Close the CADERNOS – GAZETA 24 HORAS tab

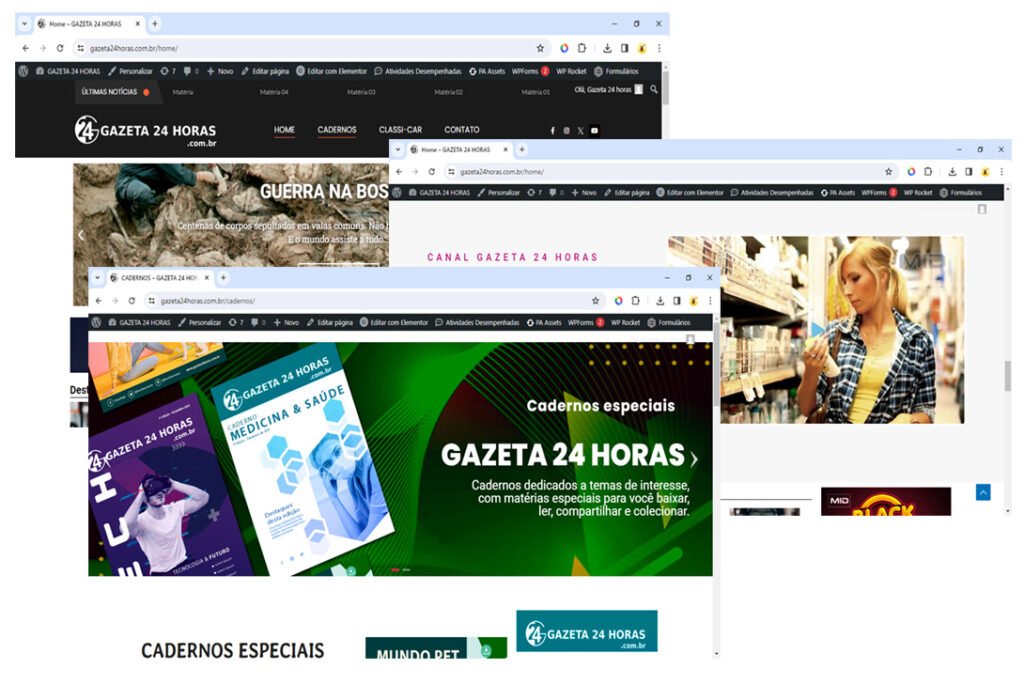click(206, 278)
